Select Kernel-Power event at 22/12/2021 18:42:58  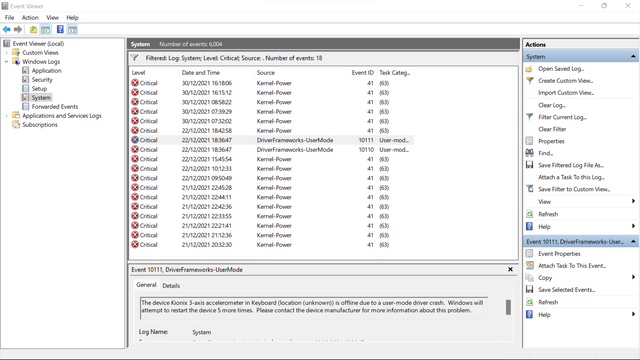[271, 131]
